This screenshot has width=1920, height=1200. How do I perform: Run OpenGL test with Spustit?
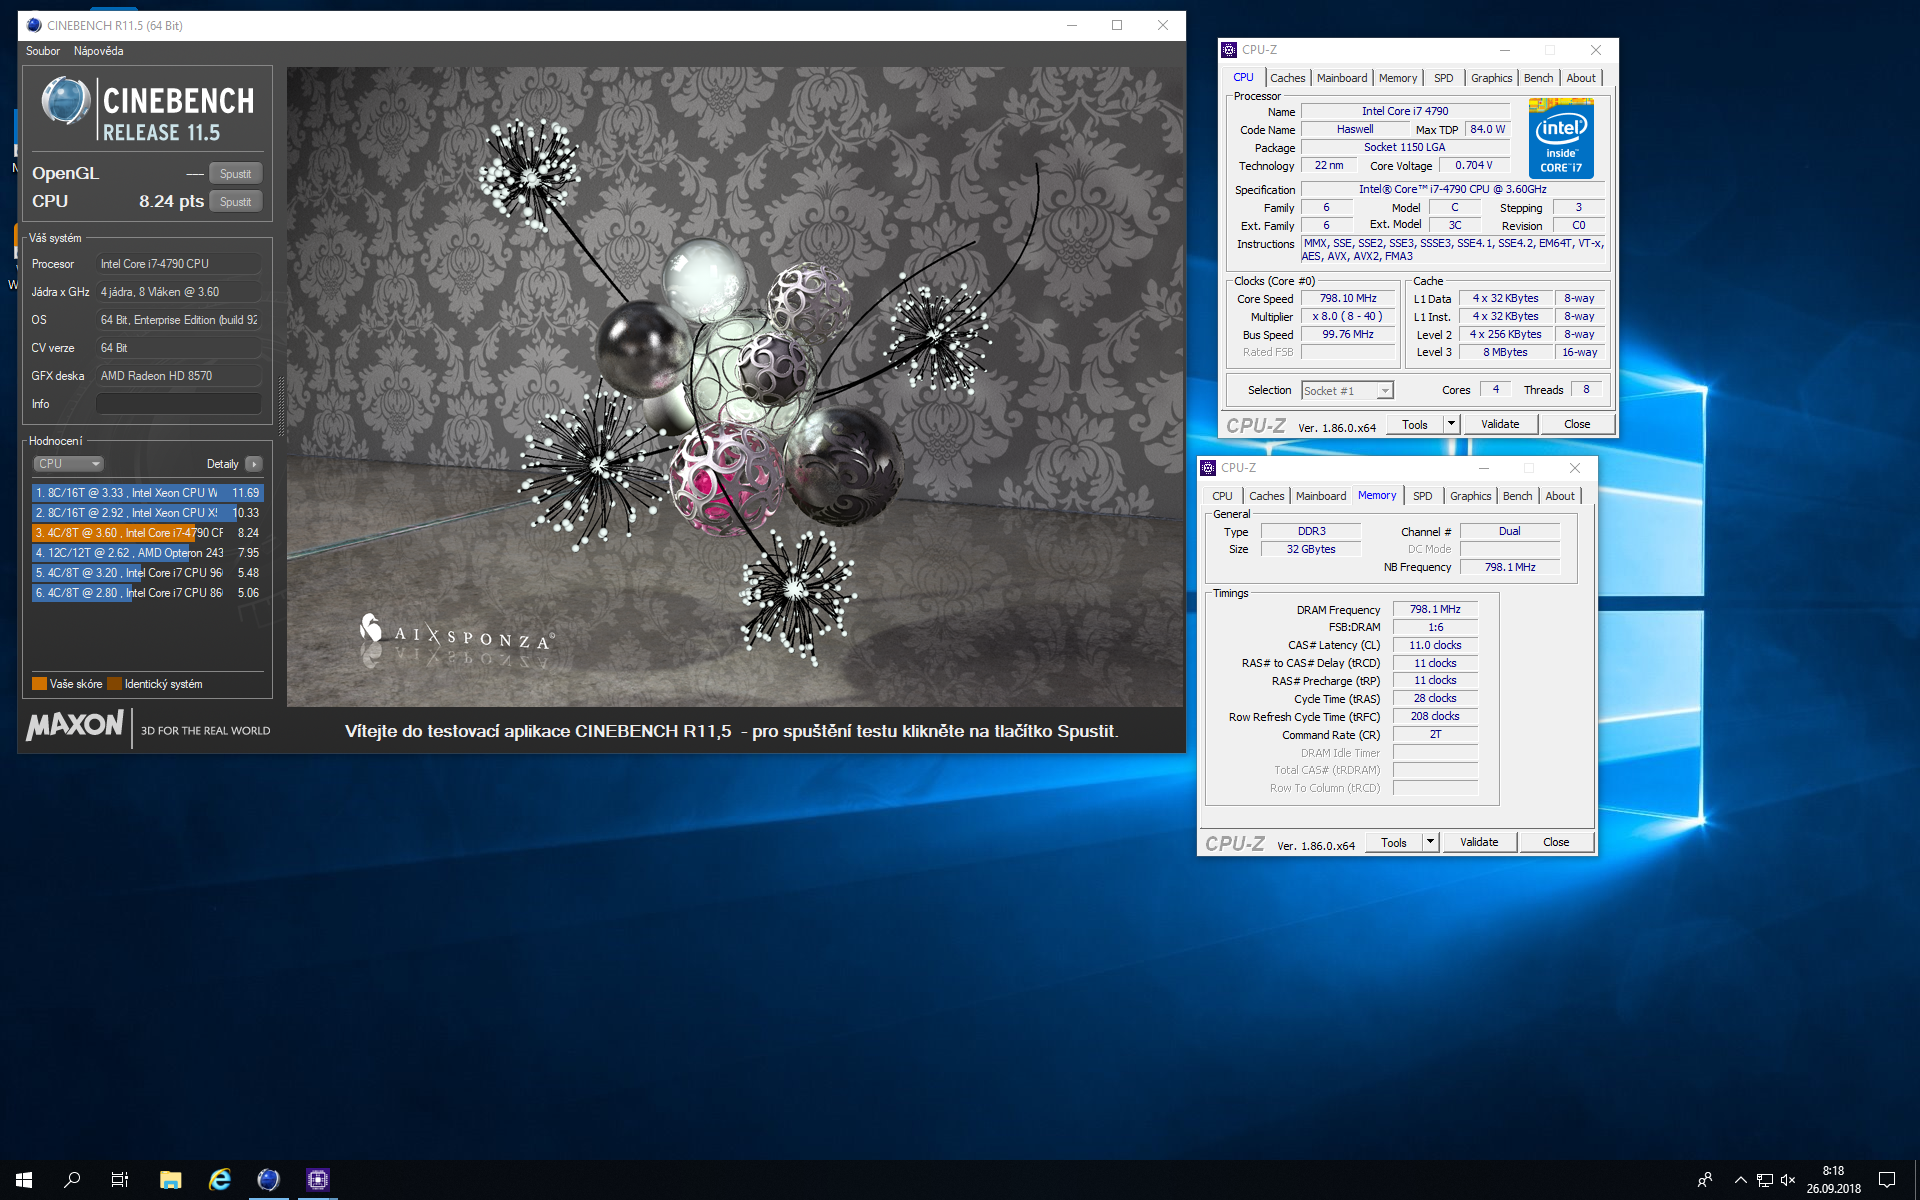pyautogui.click(x=236, y=174)
